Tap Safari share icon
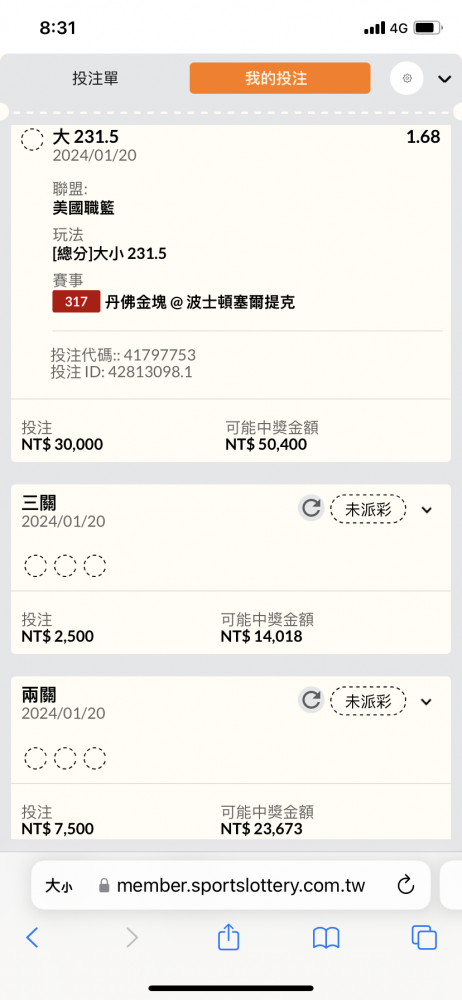Image resolution: width=462 pixels, height=1000 pixels. 228,938
